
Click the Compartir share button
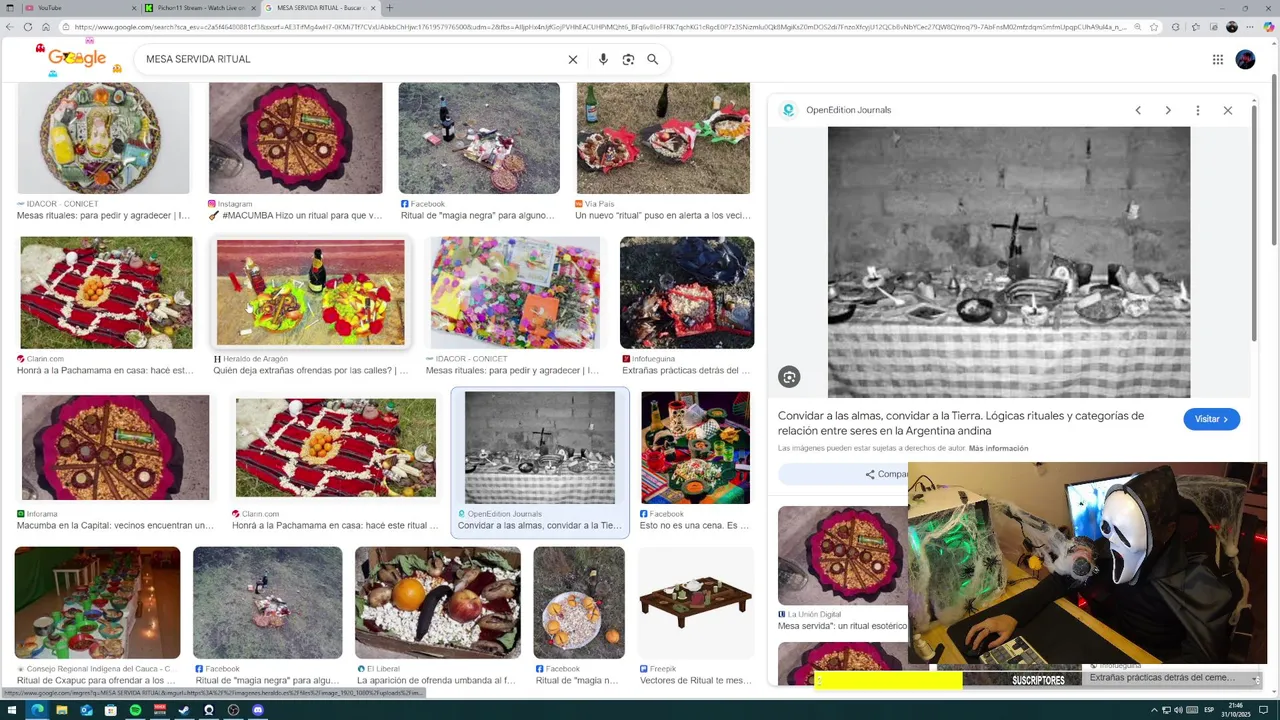pyautogui.click(x=887, y=474)
